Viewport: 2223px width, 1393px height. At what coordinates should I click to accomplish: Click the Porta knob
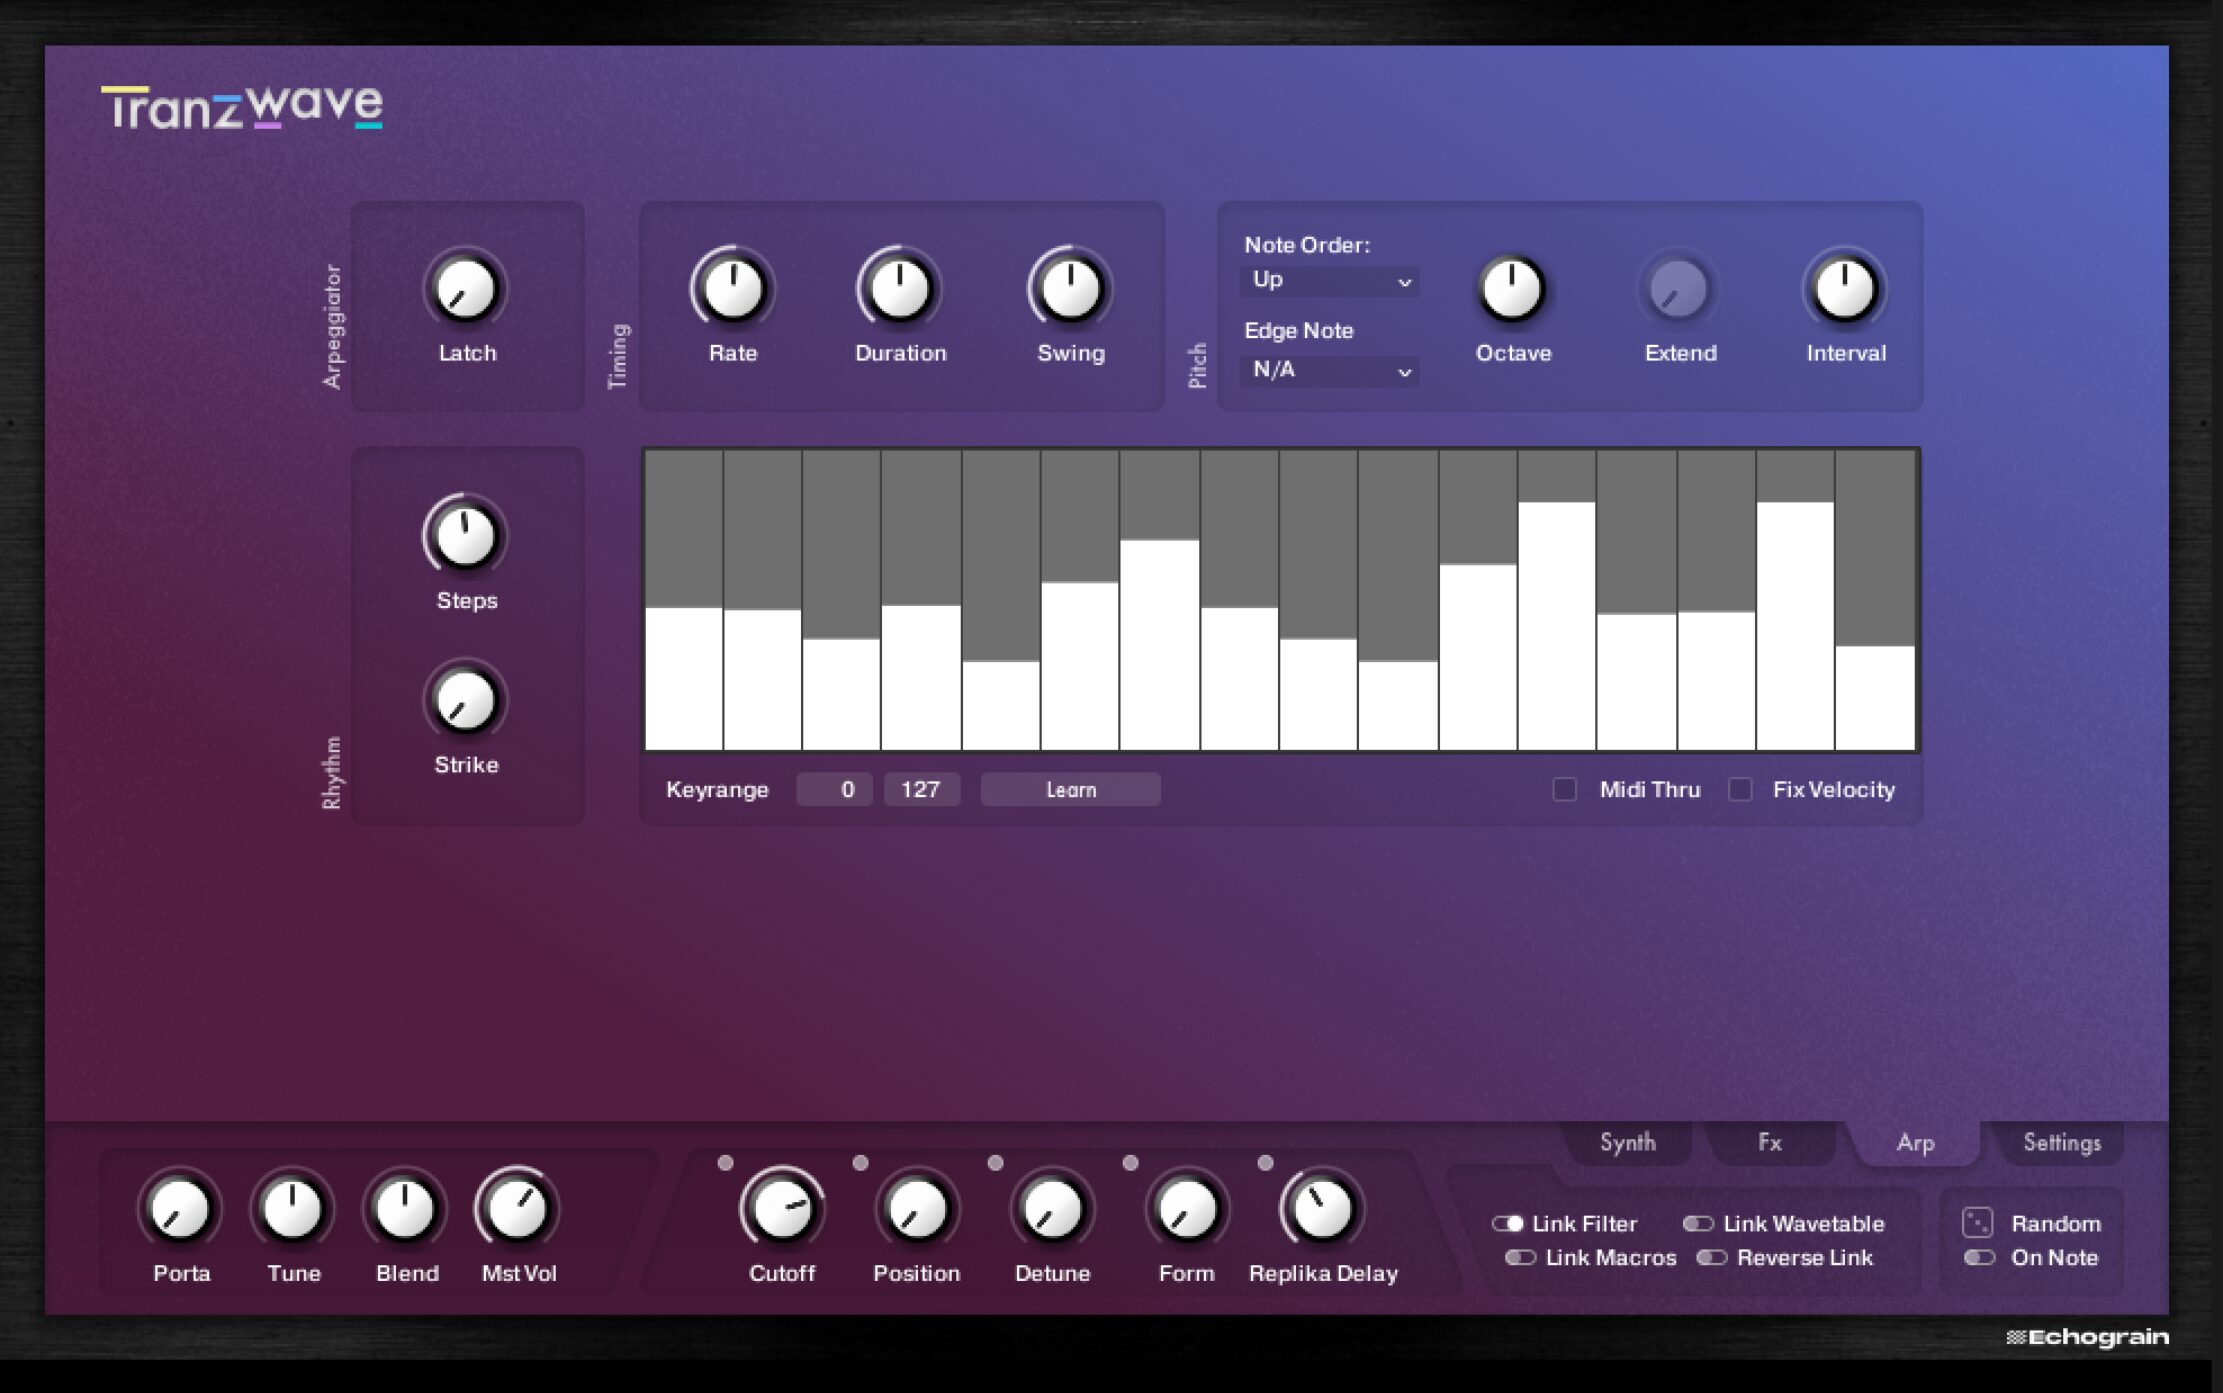180,1209
